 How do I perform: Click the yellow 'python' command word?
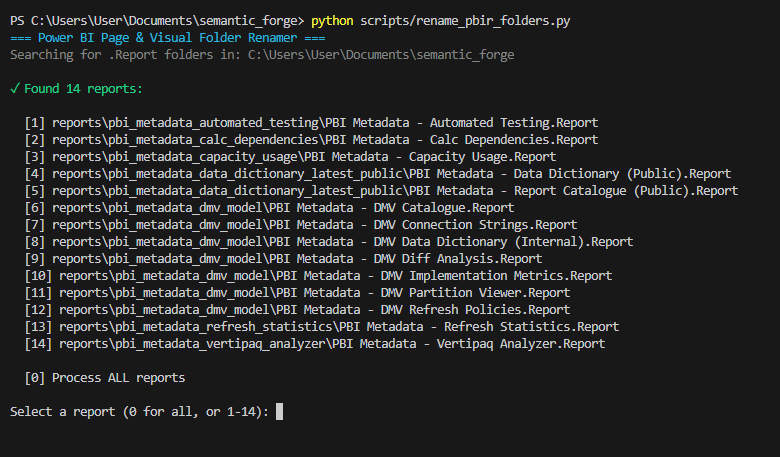[332, 21]
